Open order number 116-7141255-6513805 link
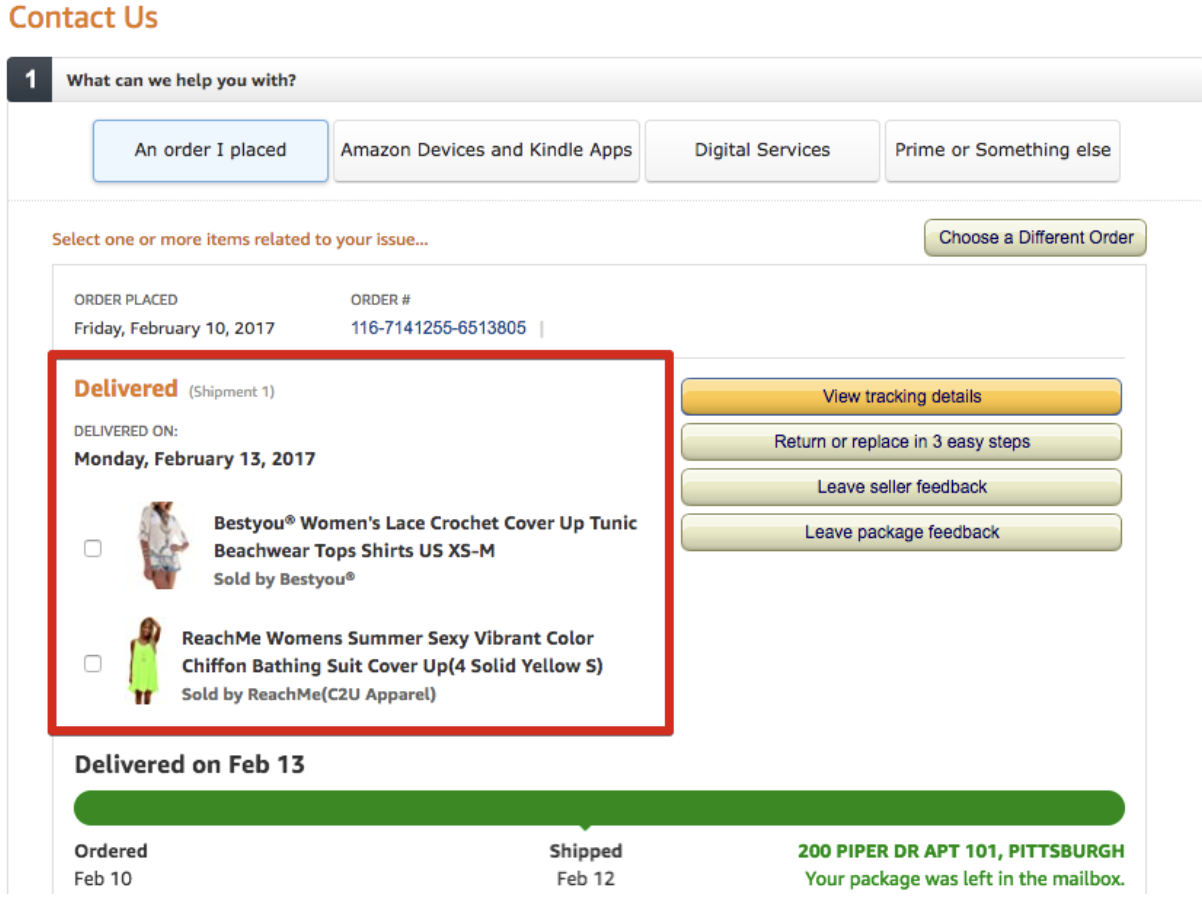 [438, 328]
